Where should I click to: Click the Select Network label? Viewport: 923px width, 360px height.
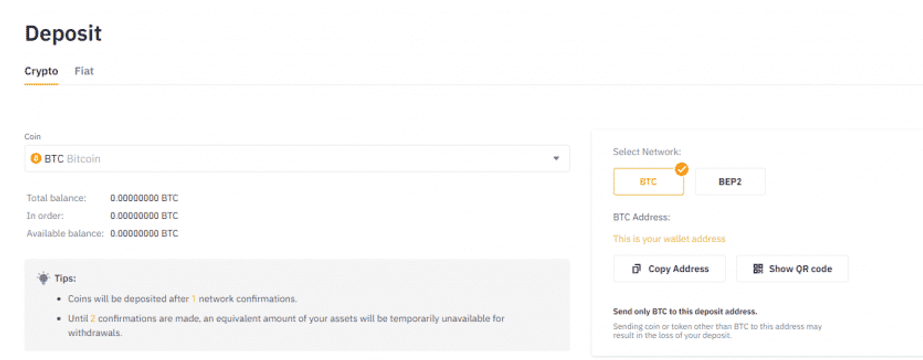pos(647,152)
